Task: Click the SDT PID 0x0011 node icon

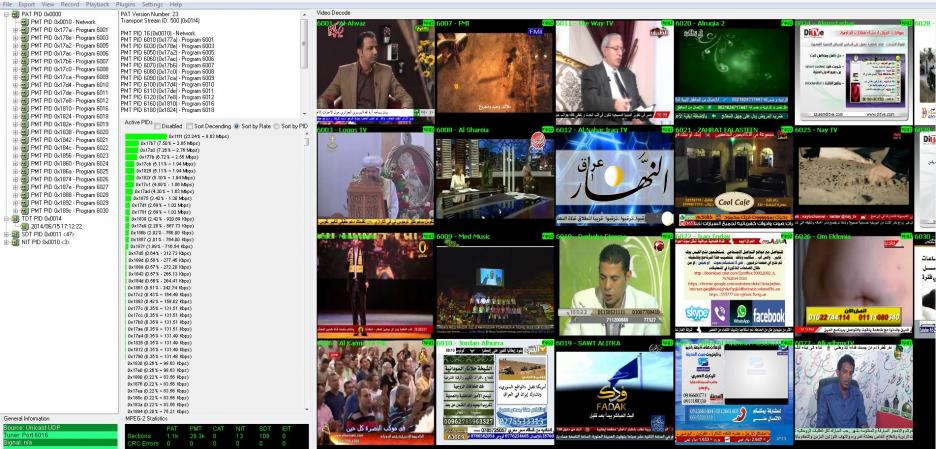Action: 16,234
